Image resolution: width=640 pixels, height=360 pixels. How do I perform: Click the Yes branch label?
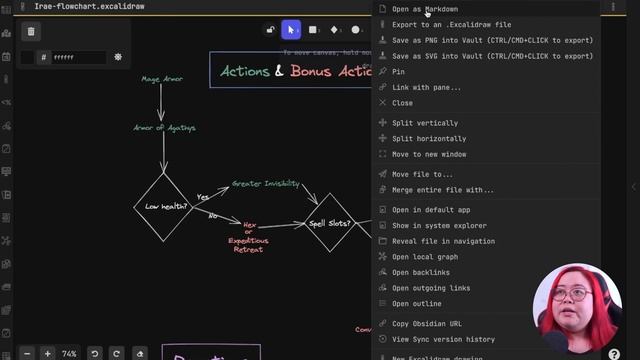pyautogui.click(x=202, y=197)
